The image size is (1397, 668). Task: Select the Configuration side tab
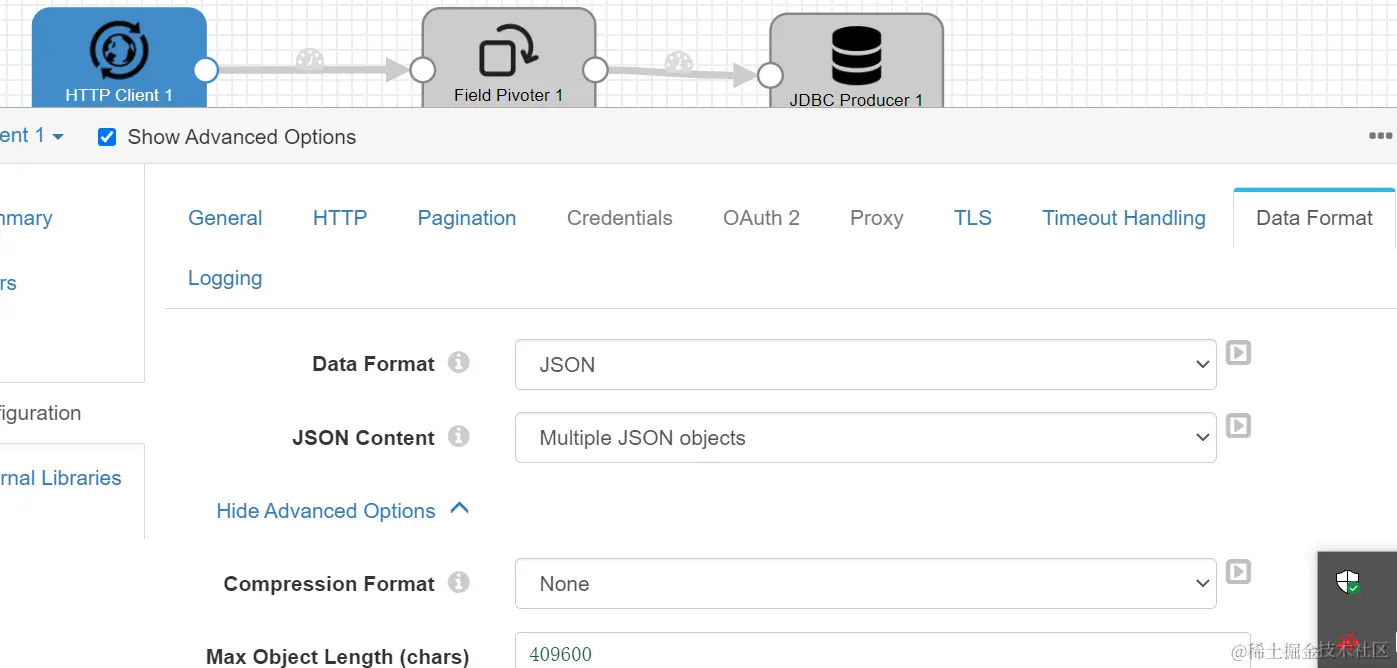point(40,413)
